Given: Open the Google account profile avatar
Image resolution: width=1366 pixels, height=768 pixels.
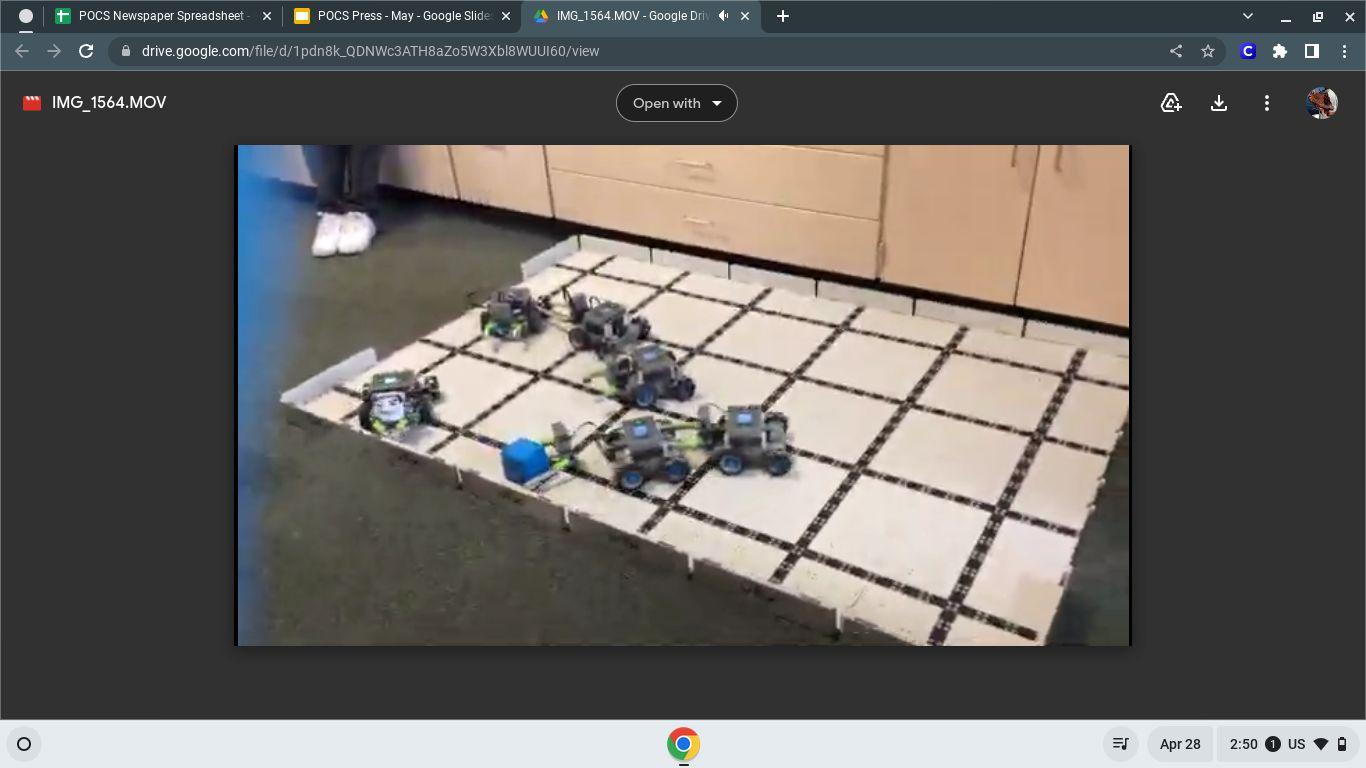Looking at the screenshot, I should point(1322,103).
